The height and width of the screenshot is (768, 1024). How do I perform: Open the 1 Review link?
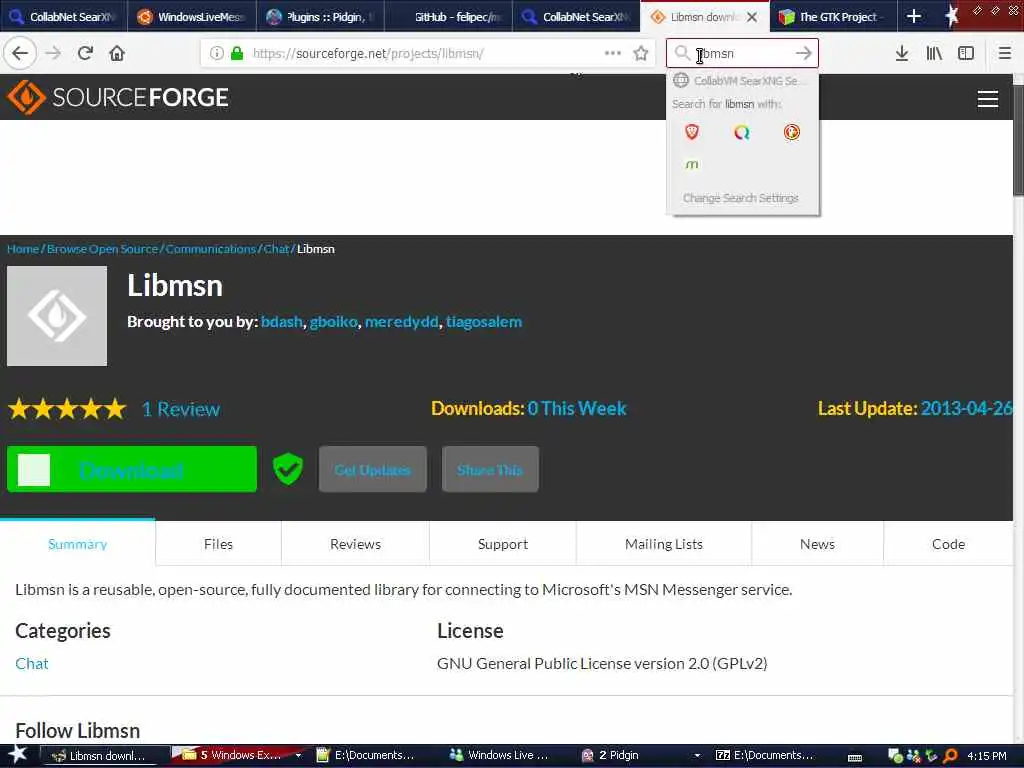pos(181,409)
